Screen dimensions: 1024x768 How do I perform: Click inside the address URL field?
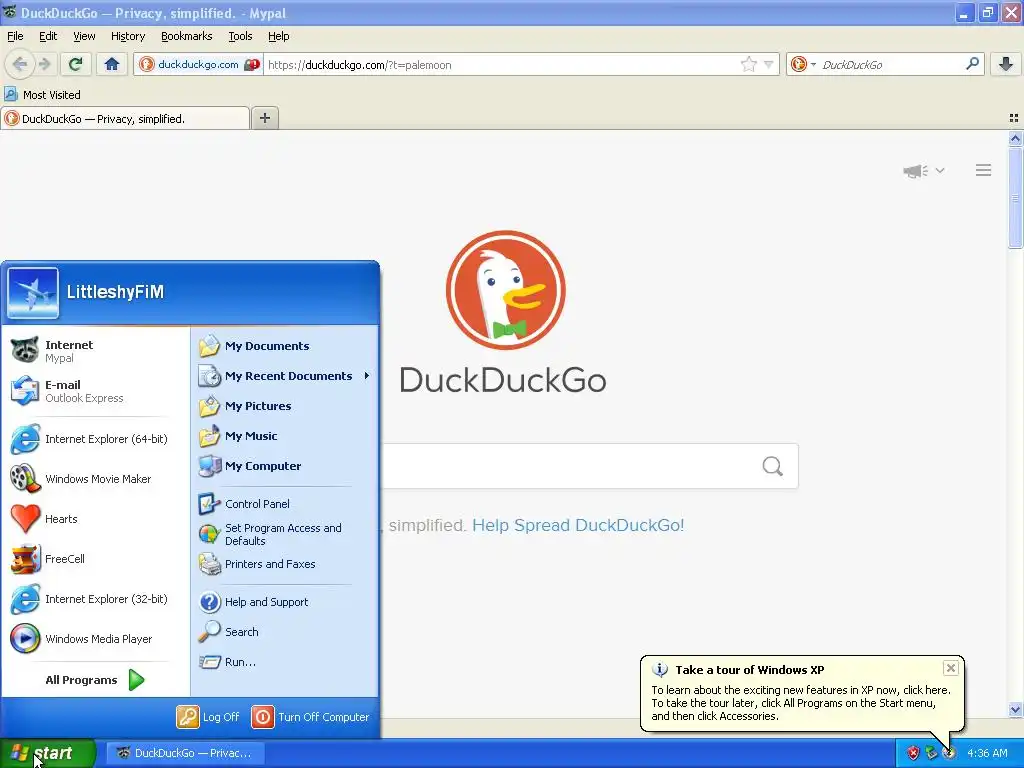coord(503,64)
